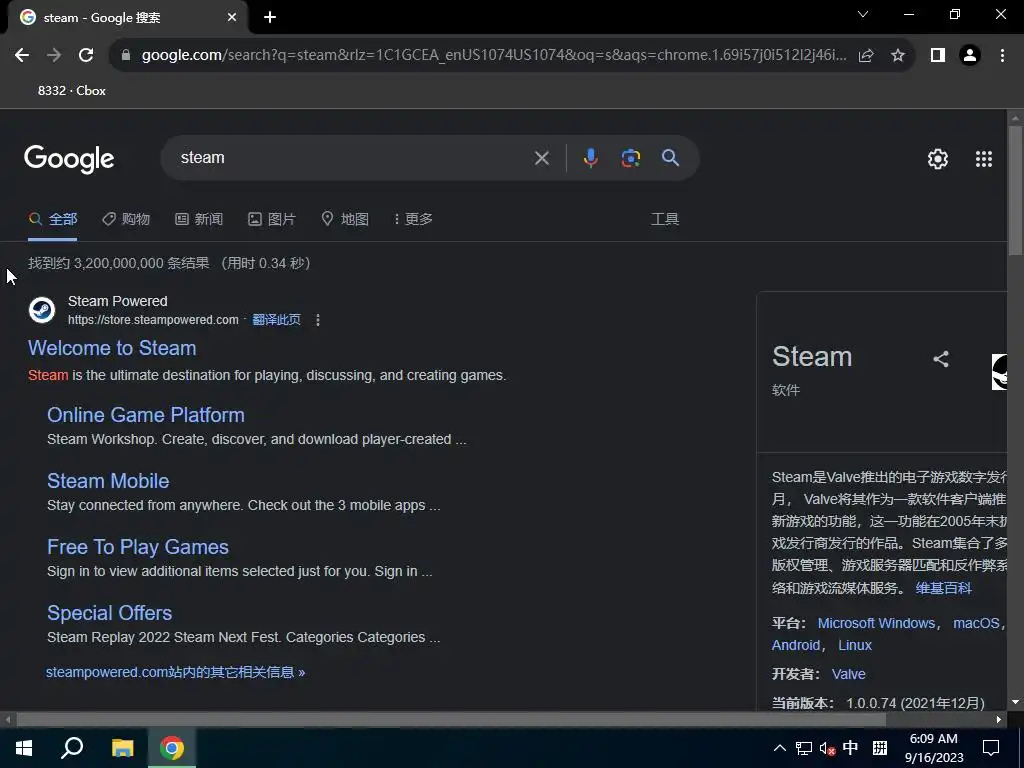Switch to the 新闻 tab
This screenshot has width=1024, height=768.
click(x=199, y=219)
